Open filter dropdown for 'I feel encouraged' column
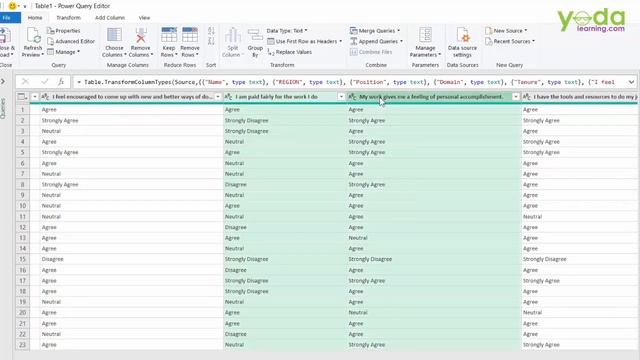Viewport: 640px width, 360px height. [x=218, y=97]
